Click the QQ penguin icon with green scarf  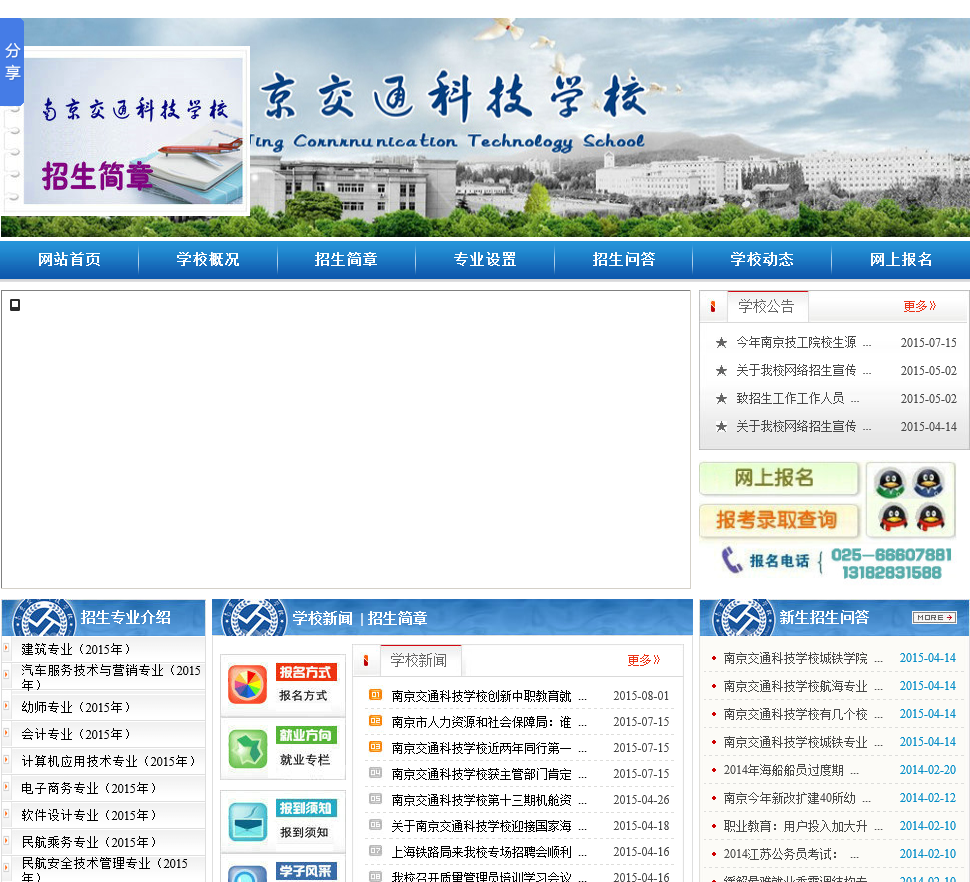point(890,483)
